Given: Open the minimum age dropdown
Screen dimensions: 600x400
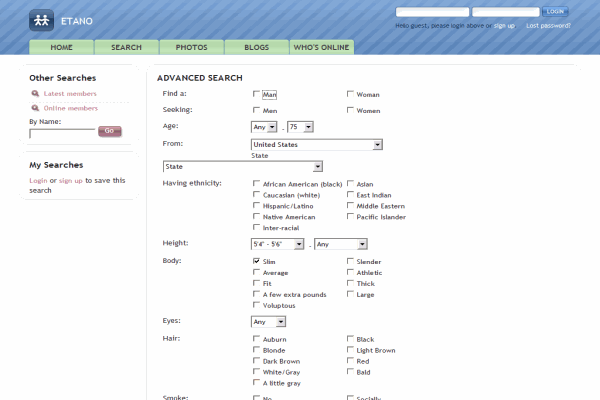Looking at the screenshot, I should (x=264, y=127).
